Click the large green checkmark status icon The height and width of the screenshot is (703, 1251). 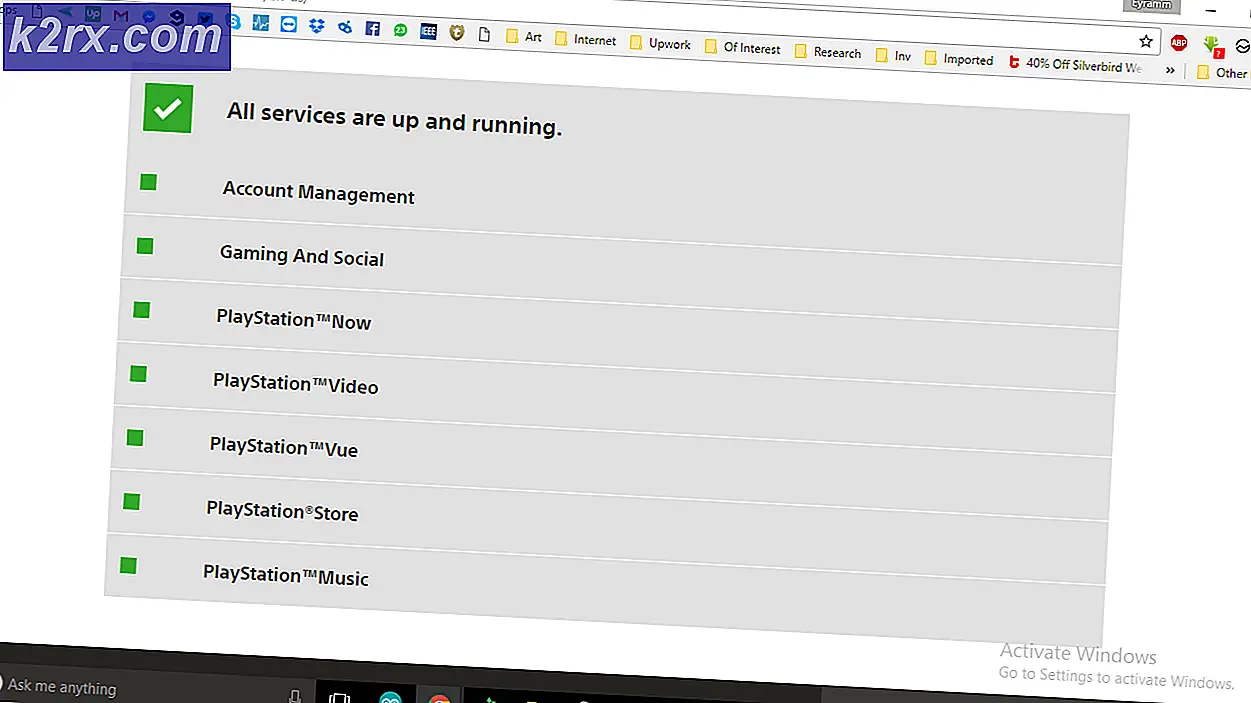tap(167, 108)
